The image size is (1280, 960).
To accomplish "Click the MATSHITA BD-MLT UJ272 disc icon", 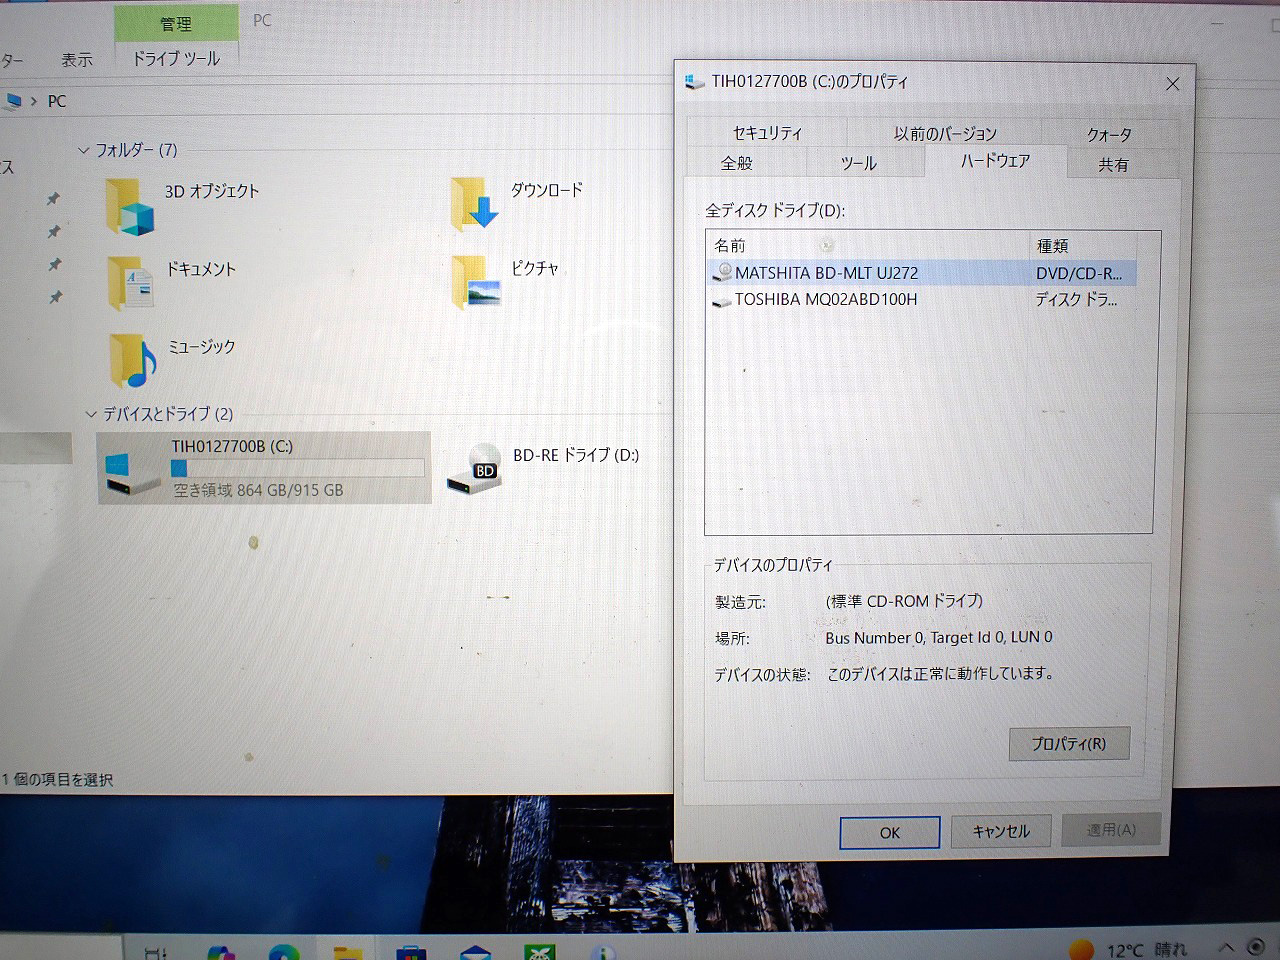I will pos(723,272).
